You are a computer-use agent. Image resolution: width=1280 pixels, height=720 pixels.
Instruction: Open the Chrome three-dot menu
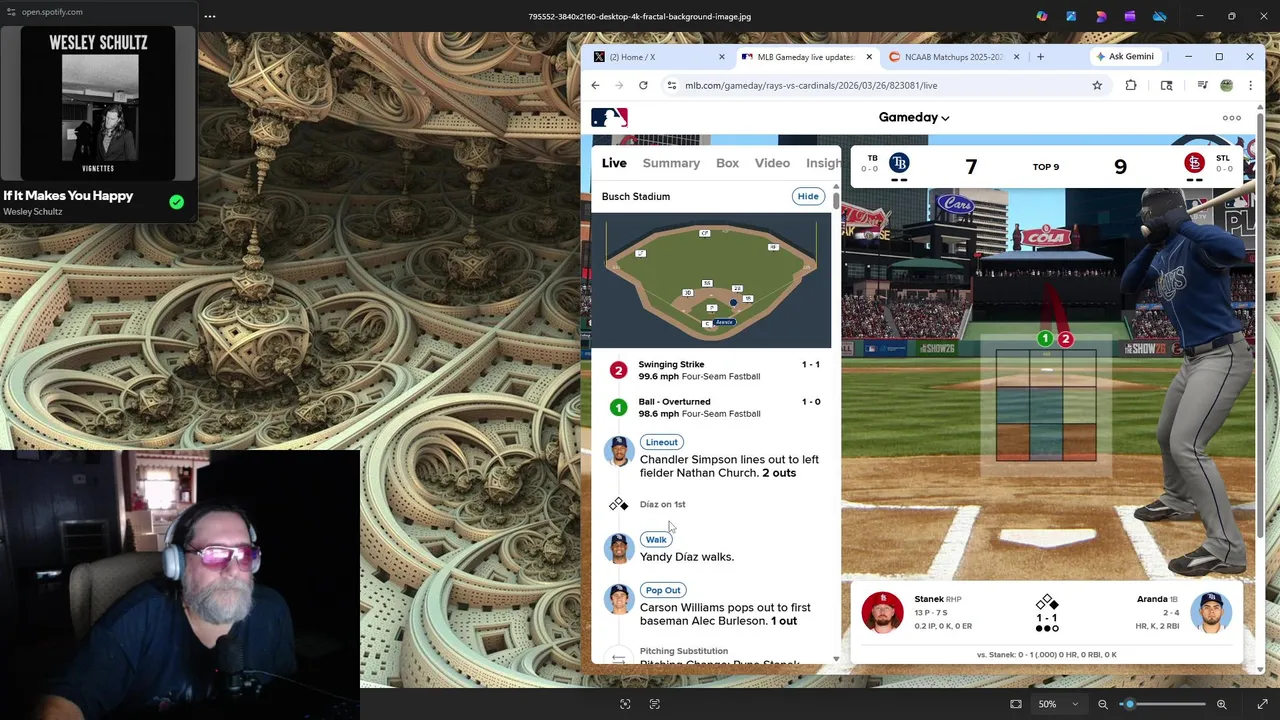(x=1250, y=85)
